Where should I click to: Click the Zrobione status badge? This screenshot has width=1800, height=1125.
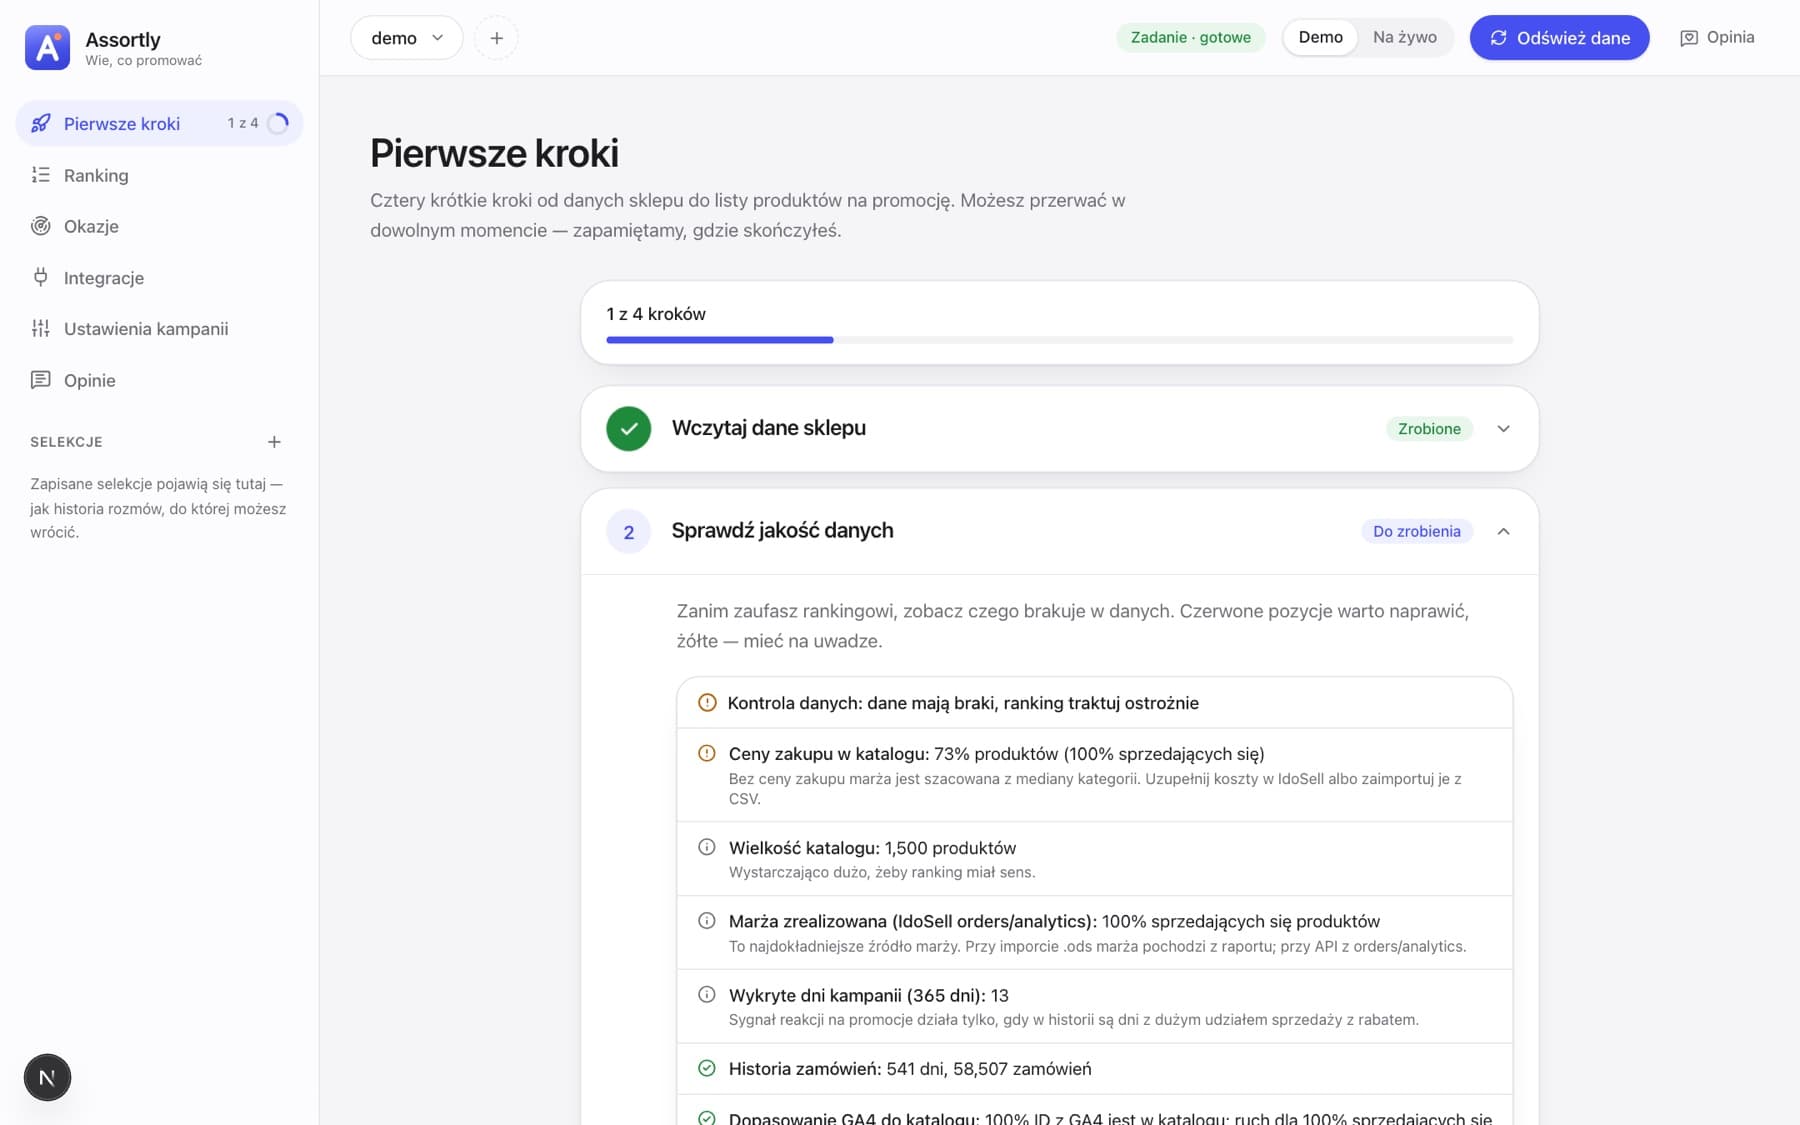(x=1429, y=429)
